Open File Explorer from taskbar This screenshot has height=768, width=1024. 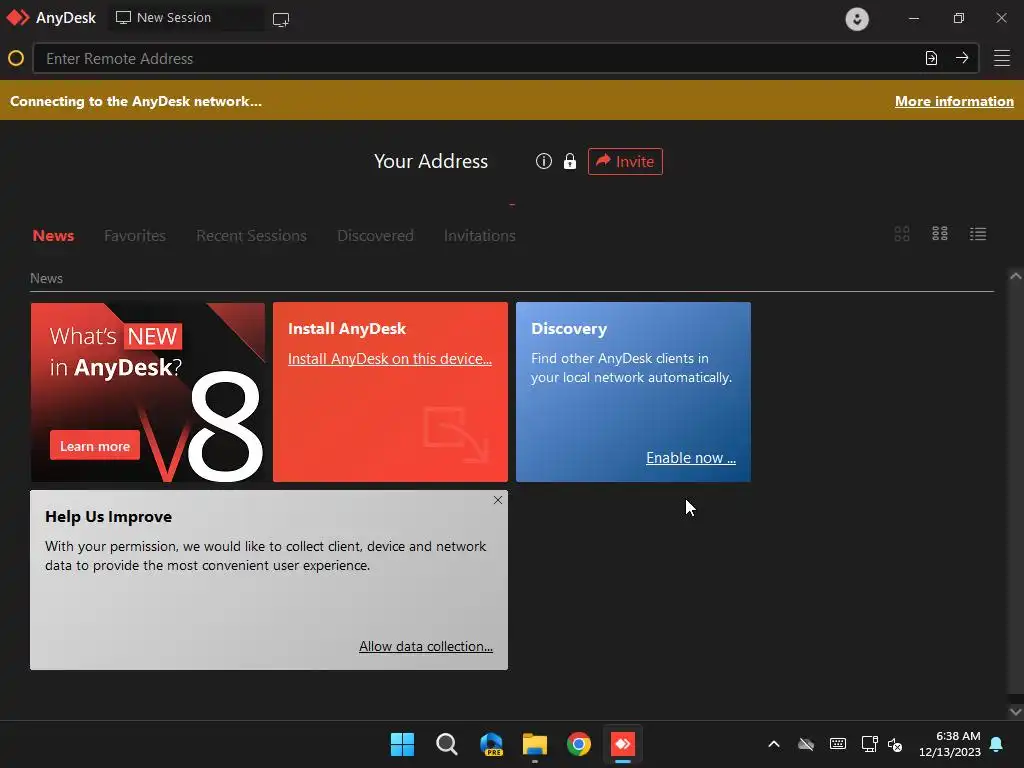[x=535, y=744]
